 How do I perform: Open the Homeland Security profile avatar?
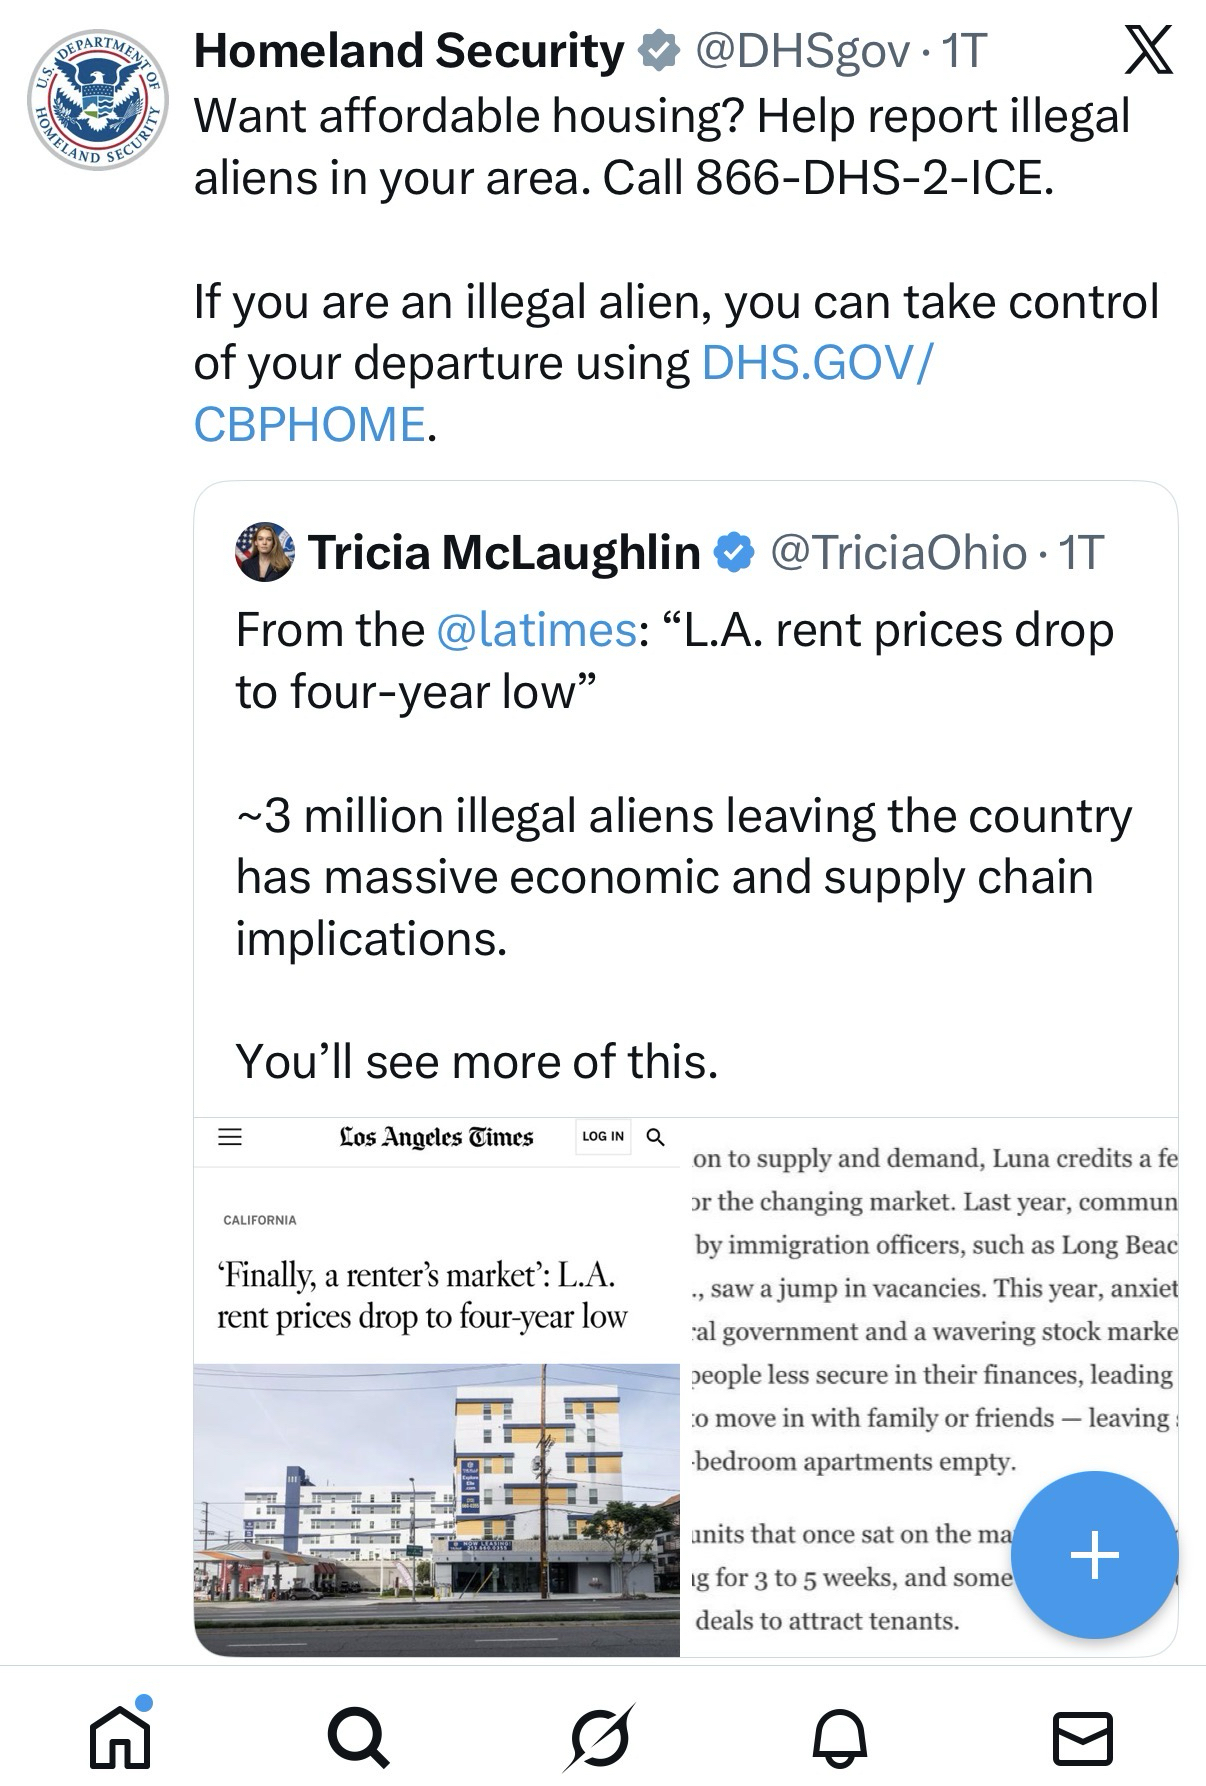click(97, 99)
